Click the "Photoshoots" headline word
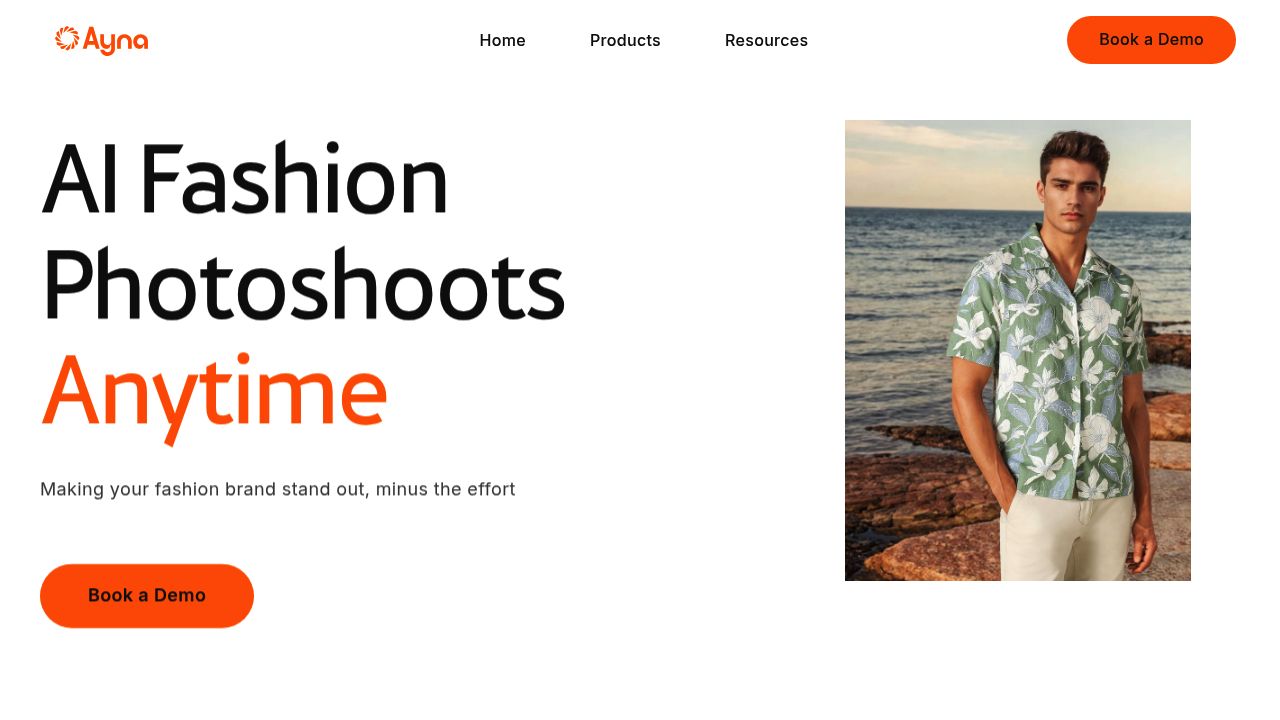This screenshot has width=1280, height=720. (303, 285)
